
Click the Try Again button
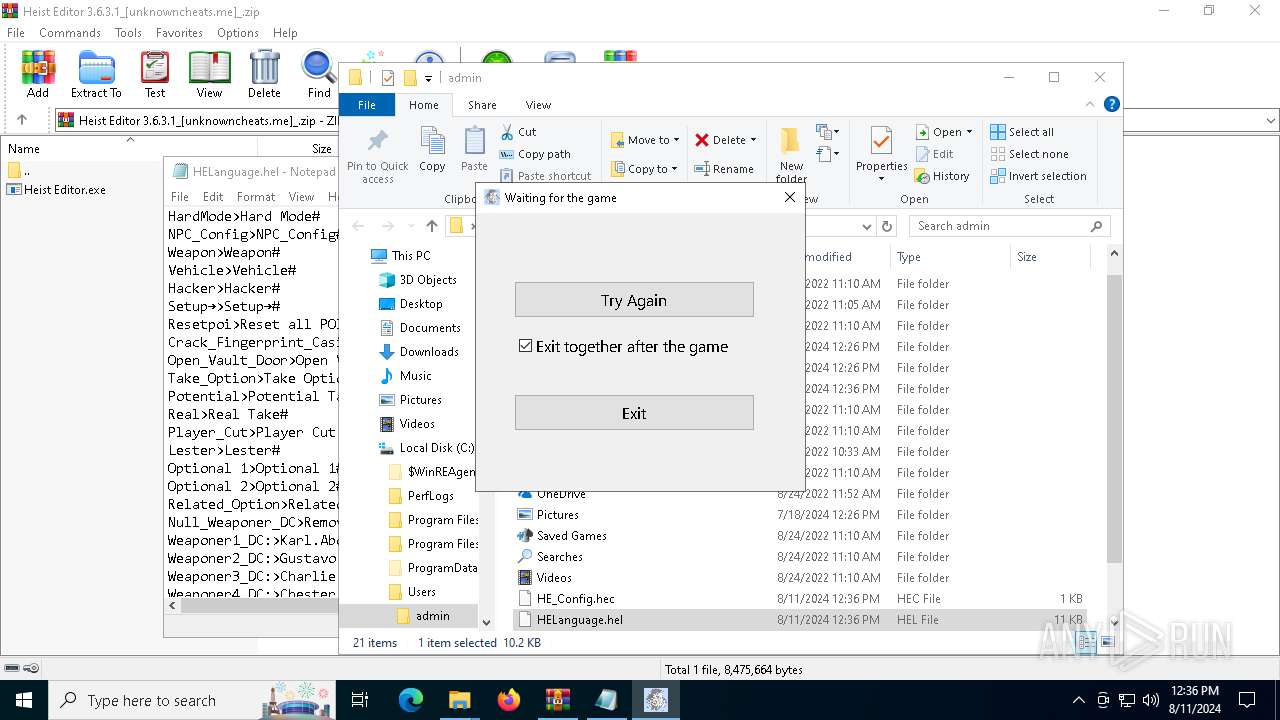coord(634,300)
